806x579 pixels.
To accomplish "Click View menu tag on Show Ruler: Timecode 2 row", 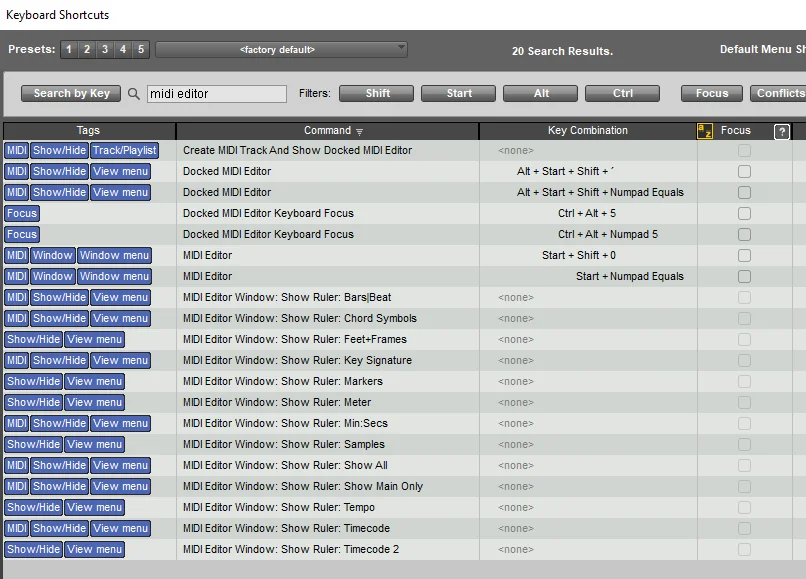I will [95, 549].
